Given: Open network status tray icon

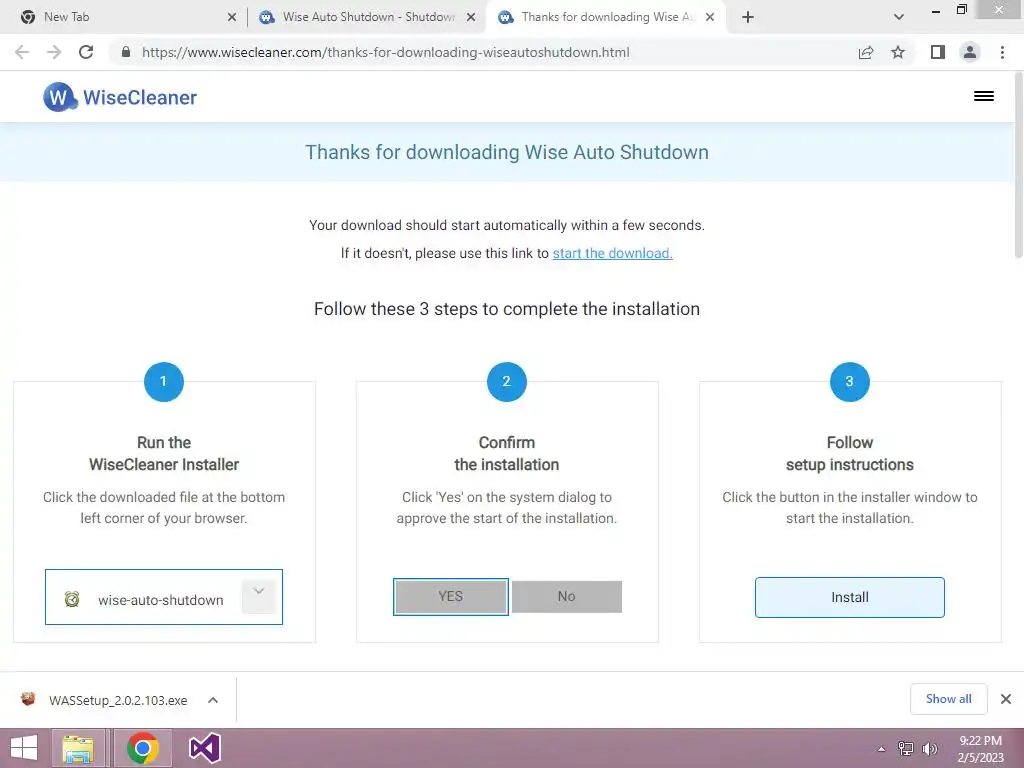Looking at the screenshot, I should click(x=906, y=748).
